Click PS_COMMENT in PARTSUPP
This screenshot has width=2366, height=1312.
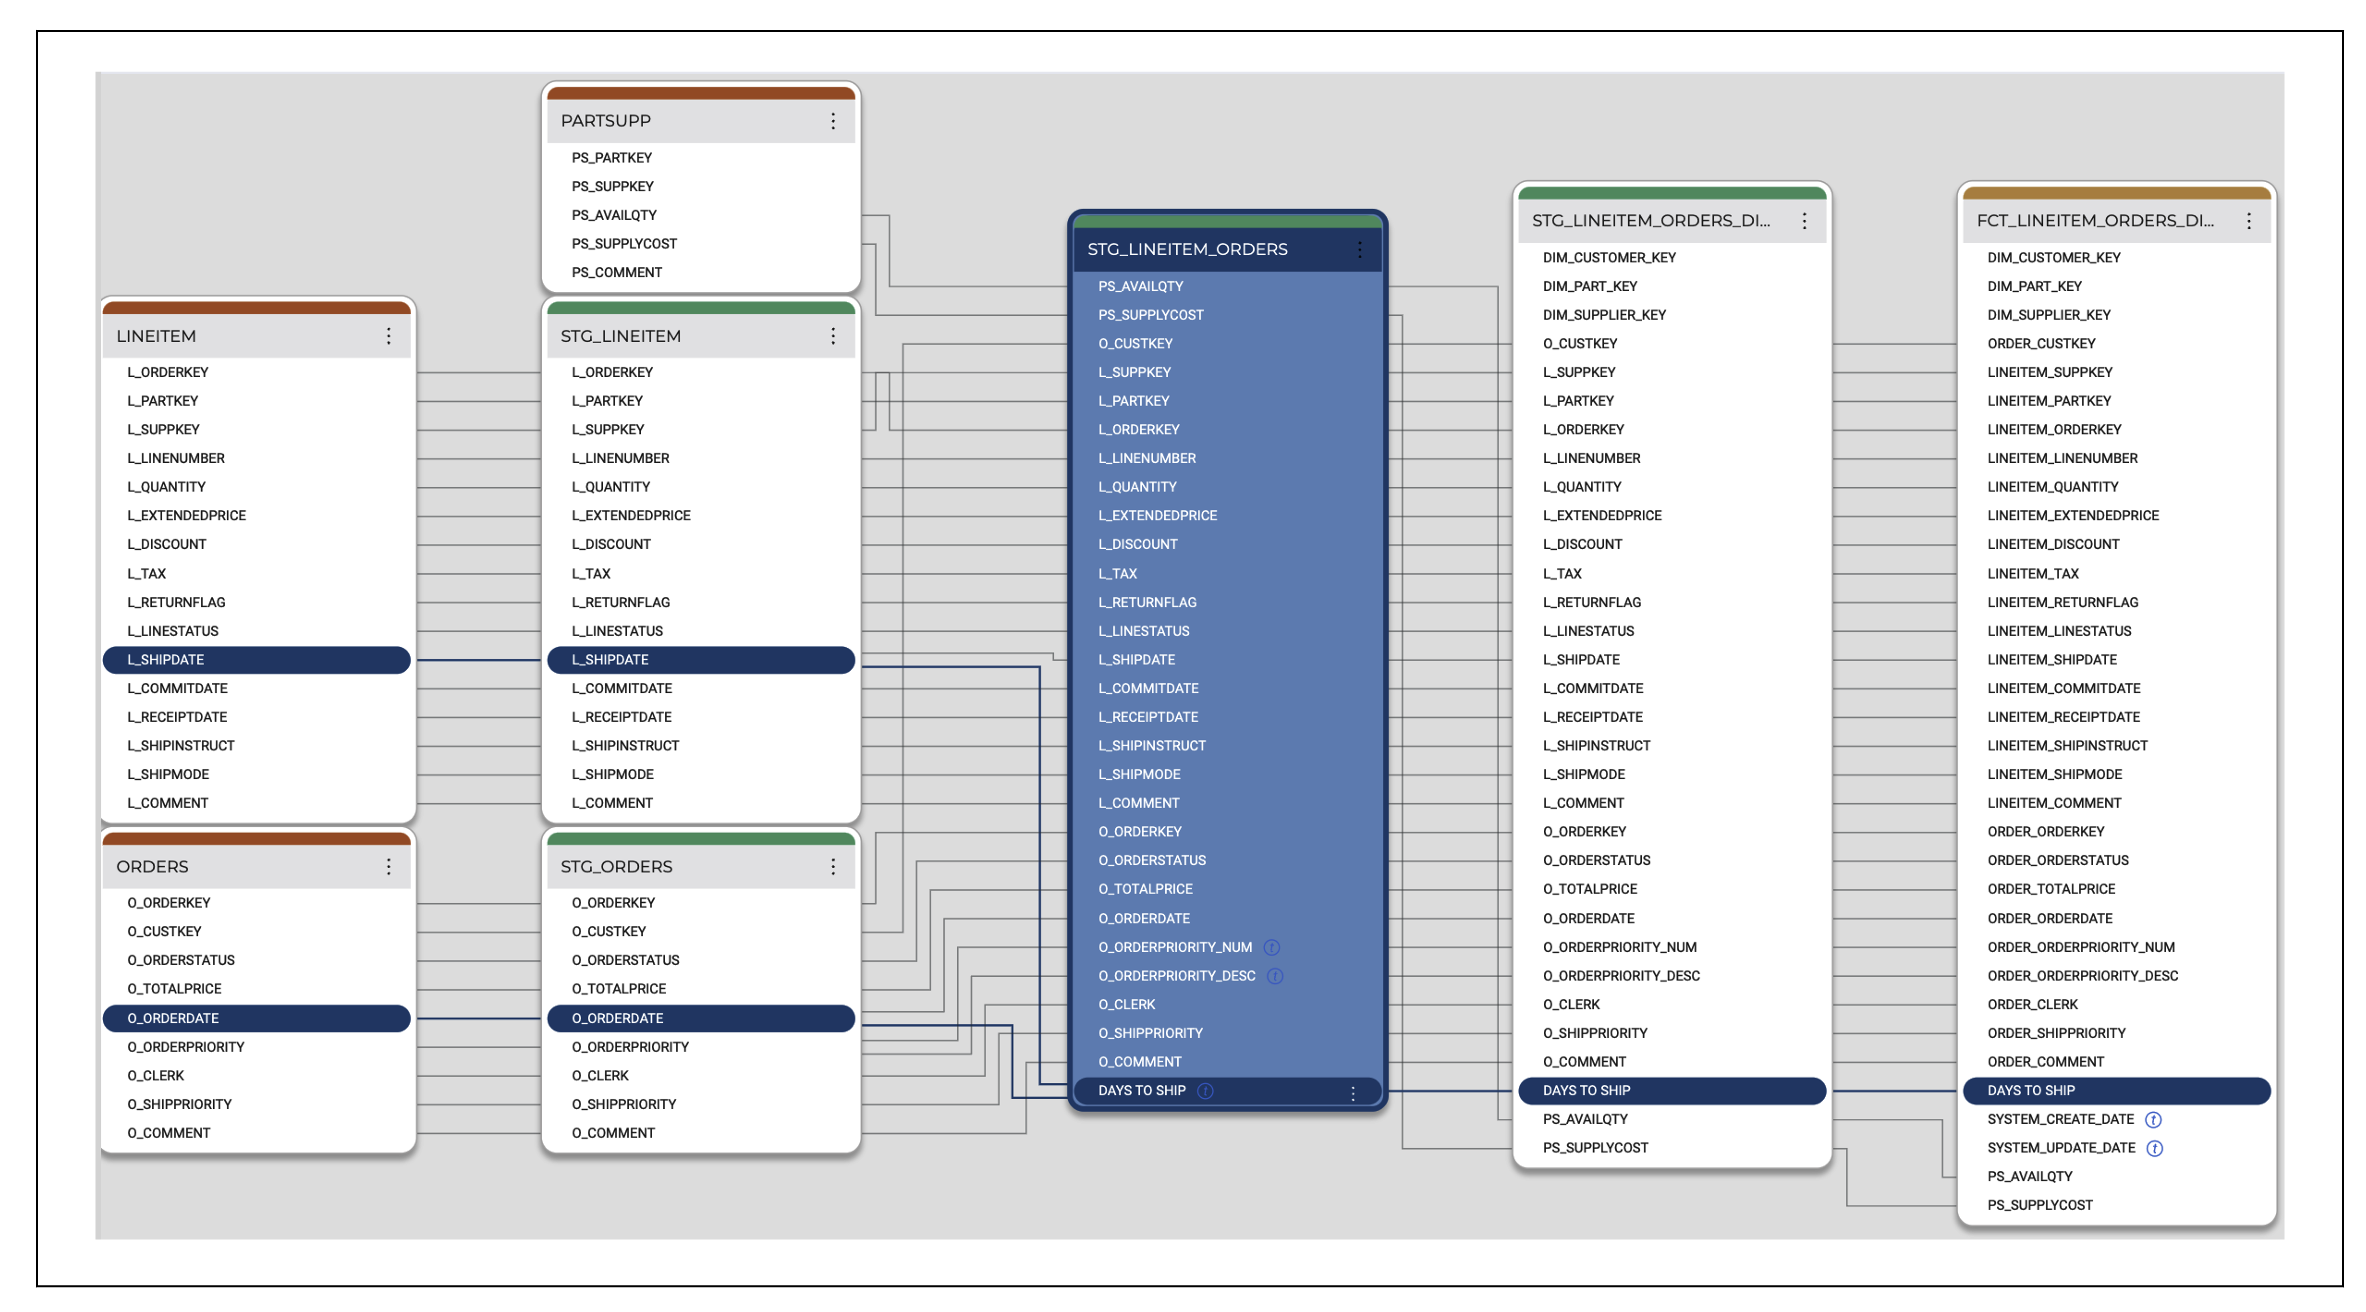point(617,273)
